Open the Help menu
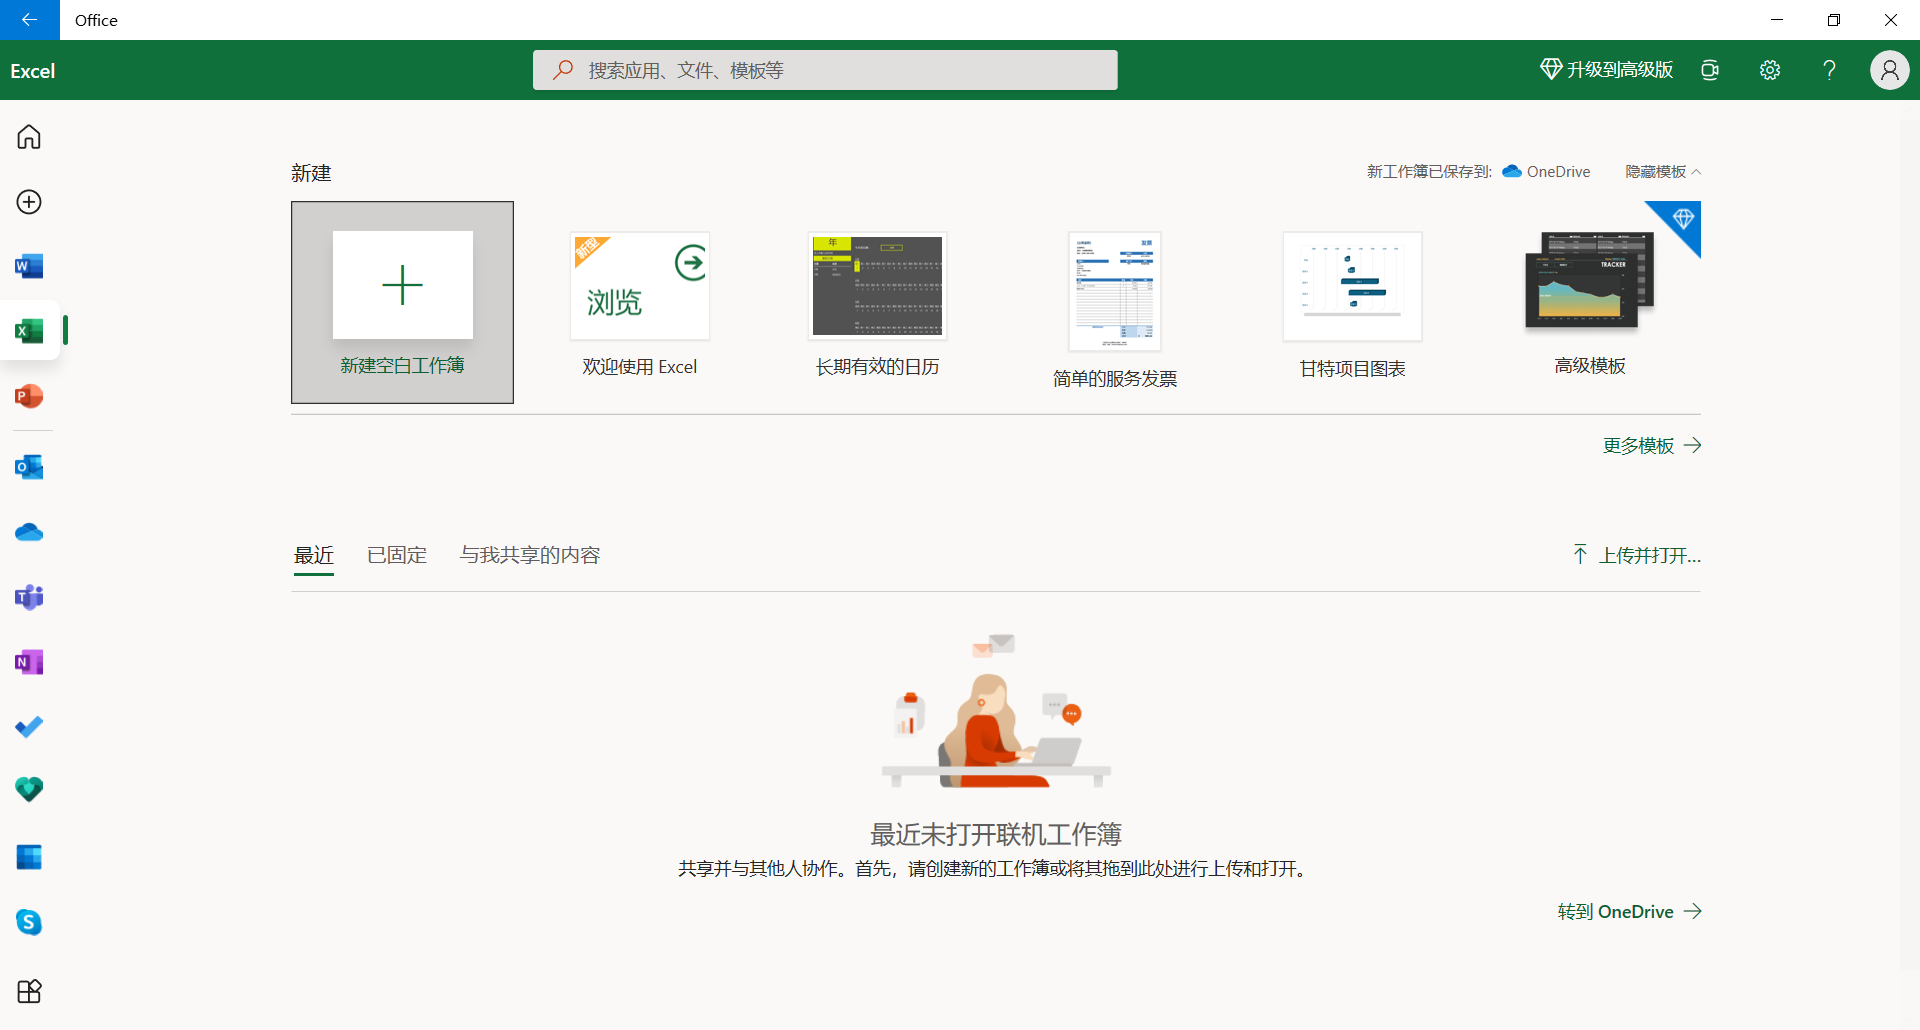The height and width of the screenshot is (1030, 1920). 1828,70
